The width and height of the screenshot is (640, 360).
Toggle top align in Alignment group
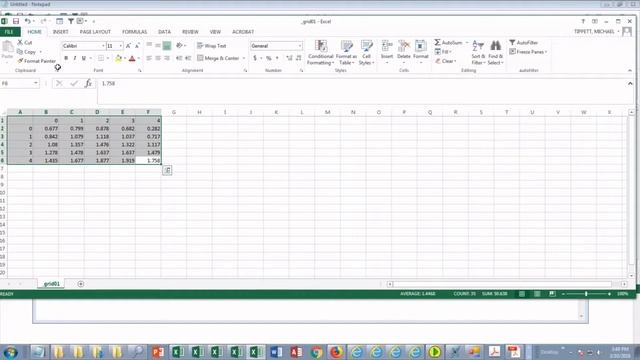149,46
